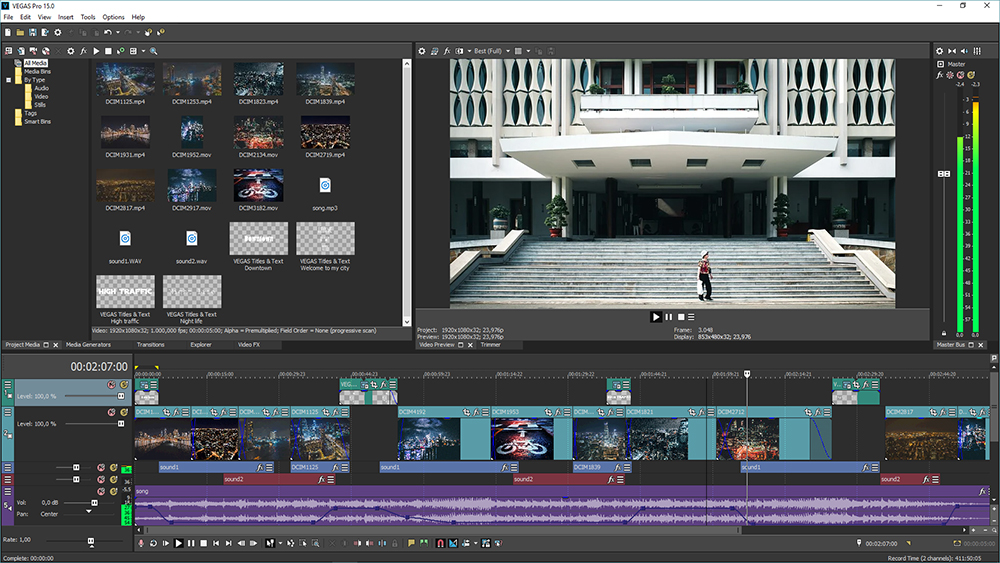
Task: Open Undo history dropdown arrow
Action: tap(117, 32)
